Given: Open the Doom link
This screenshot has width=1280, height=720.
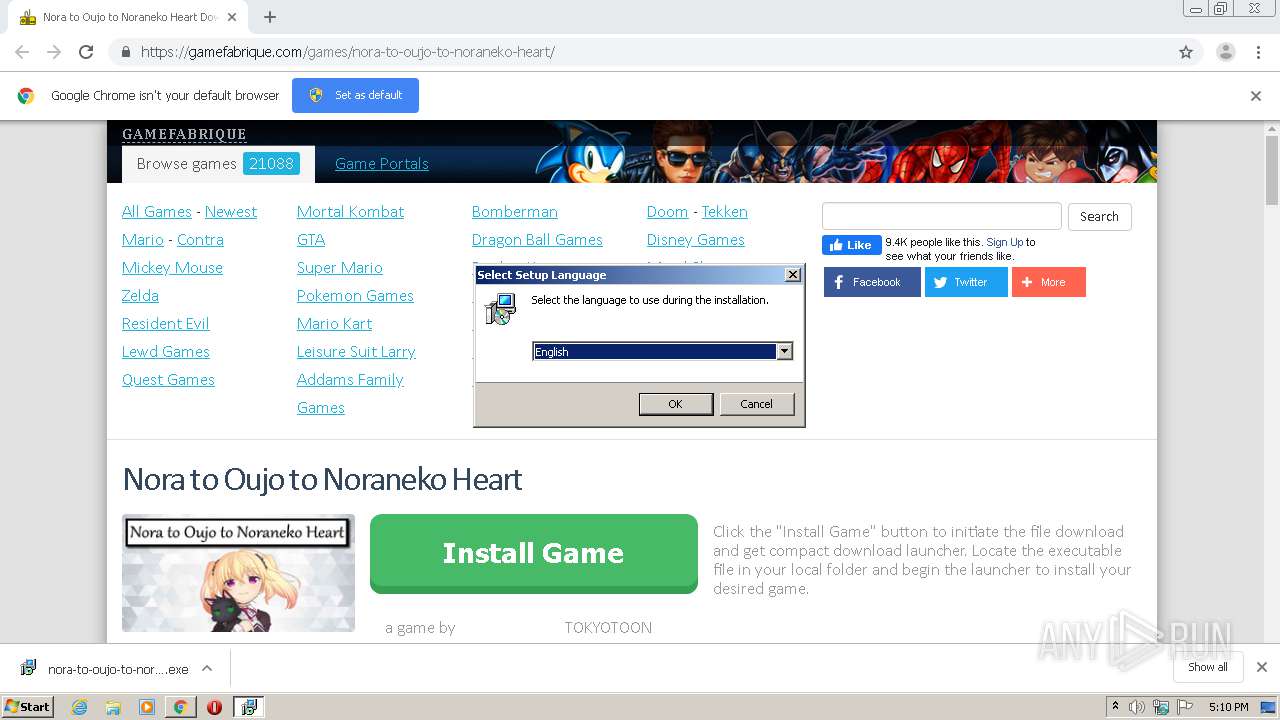Looking at the screenshot, I should tap(667, 212).
